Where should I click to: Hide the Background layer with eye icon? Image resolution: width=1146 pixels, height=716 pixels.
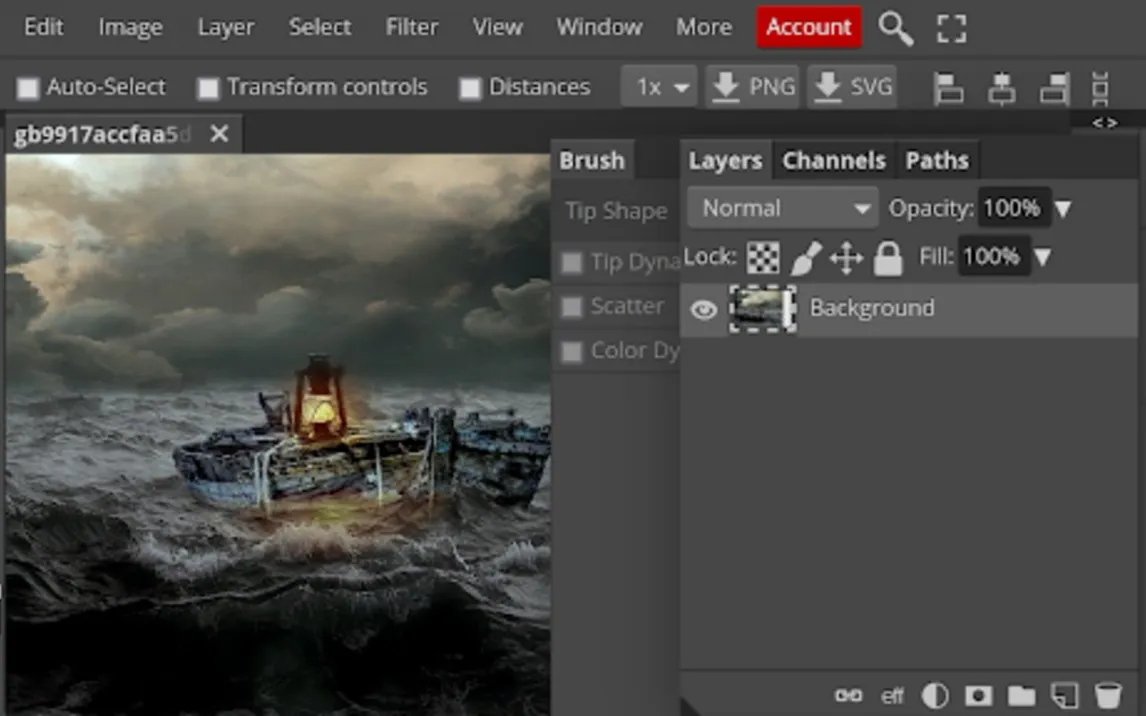(704, 309)
